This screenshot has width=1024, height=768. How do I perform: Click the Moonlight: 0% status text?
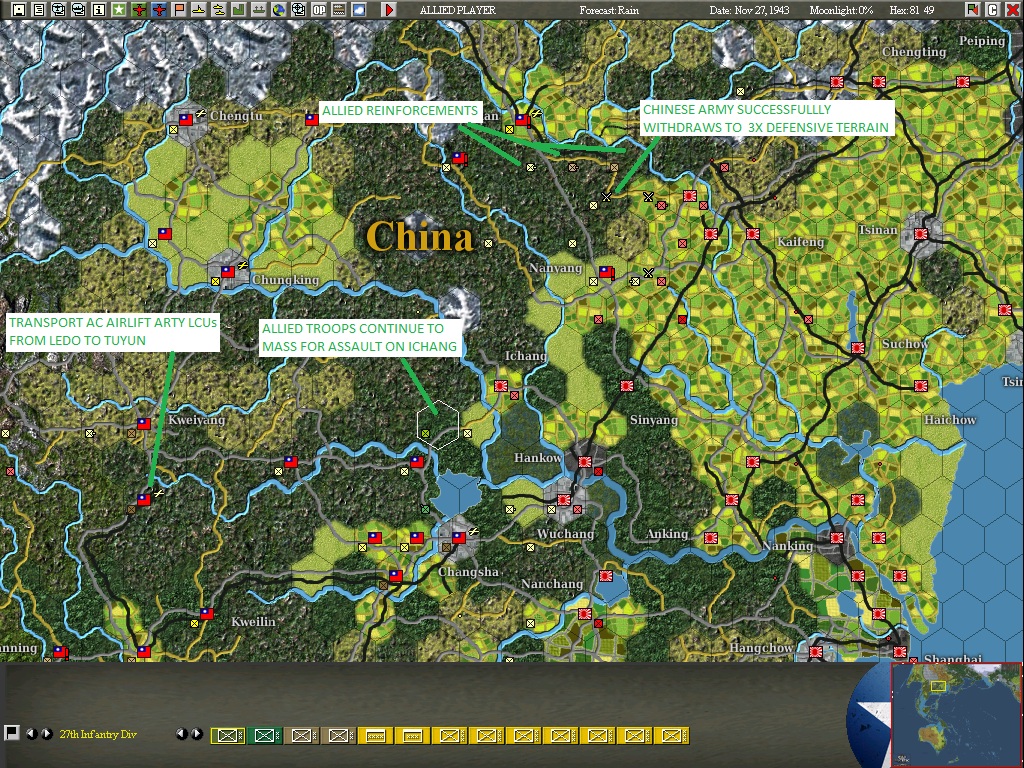[841, 10]
